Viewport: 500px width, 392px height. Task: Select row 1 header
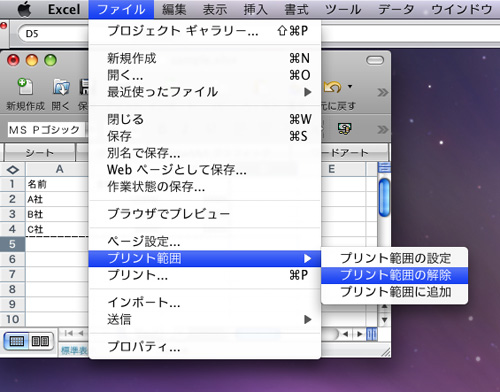pos(12,184)
